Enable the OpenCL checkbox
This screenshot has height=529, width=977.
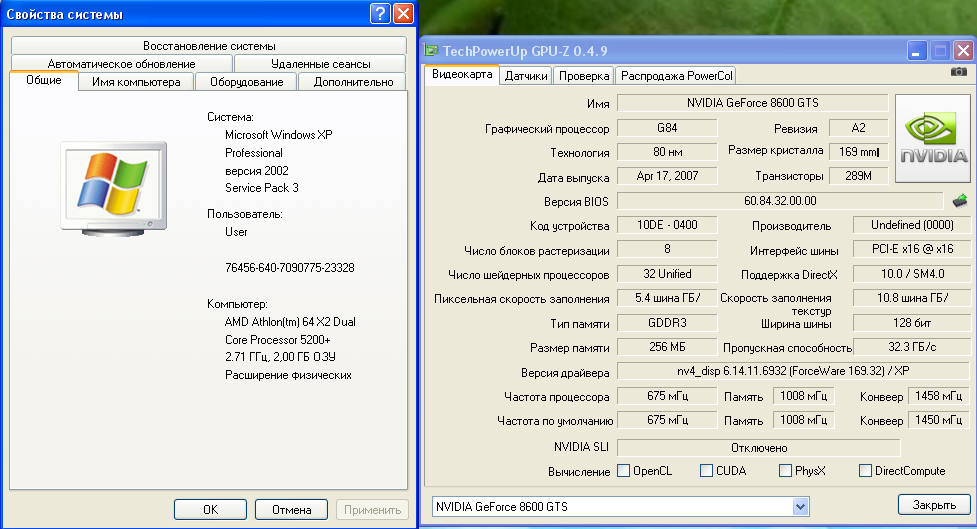pos(624,471)
